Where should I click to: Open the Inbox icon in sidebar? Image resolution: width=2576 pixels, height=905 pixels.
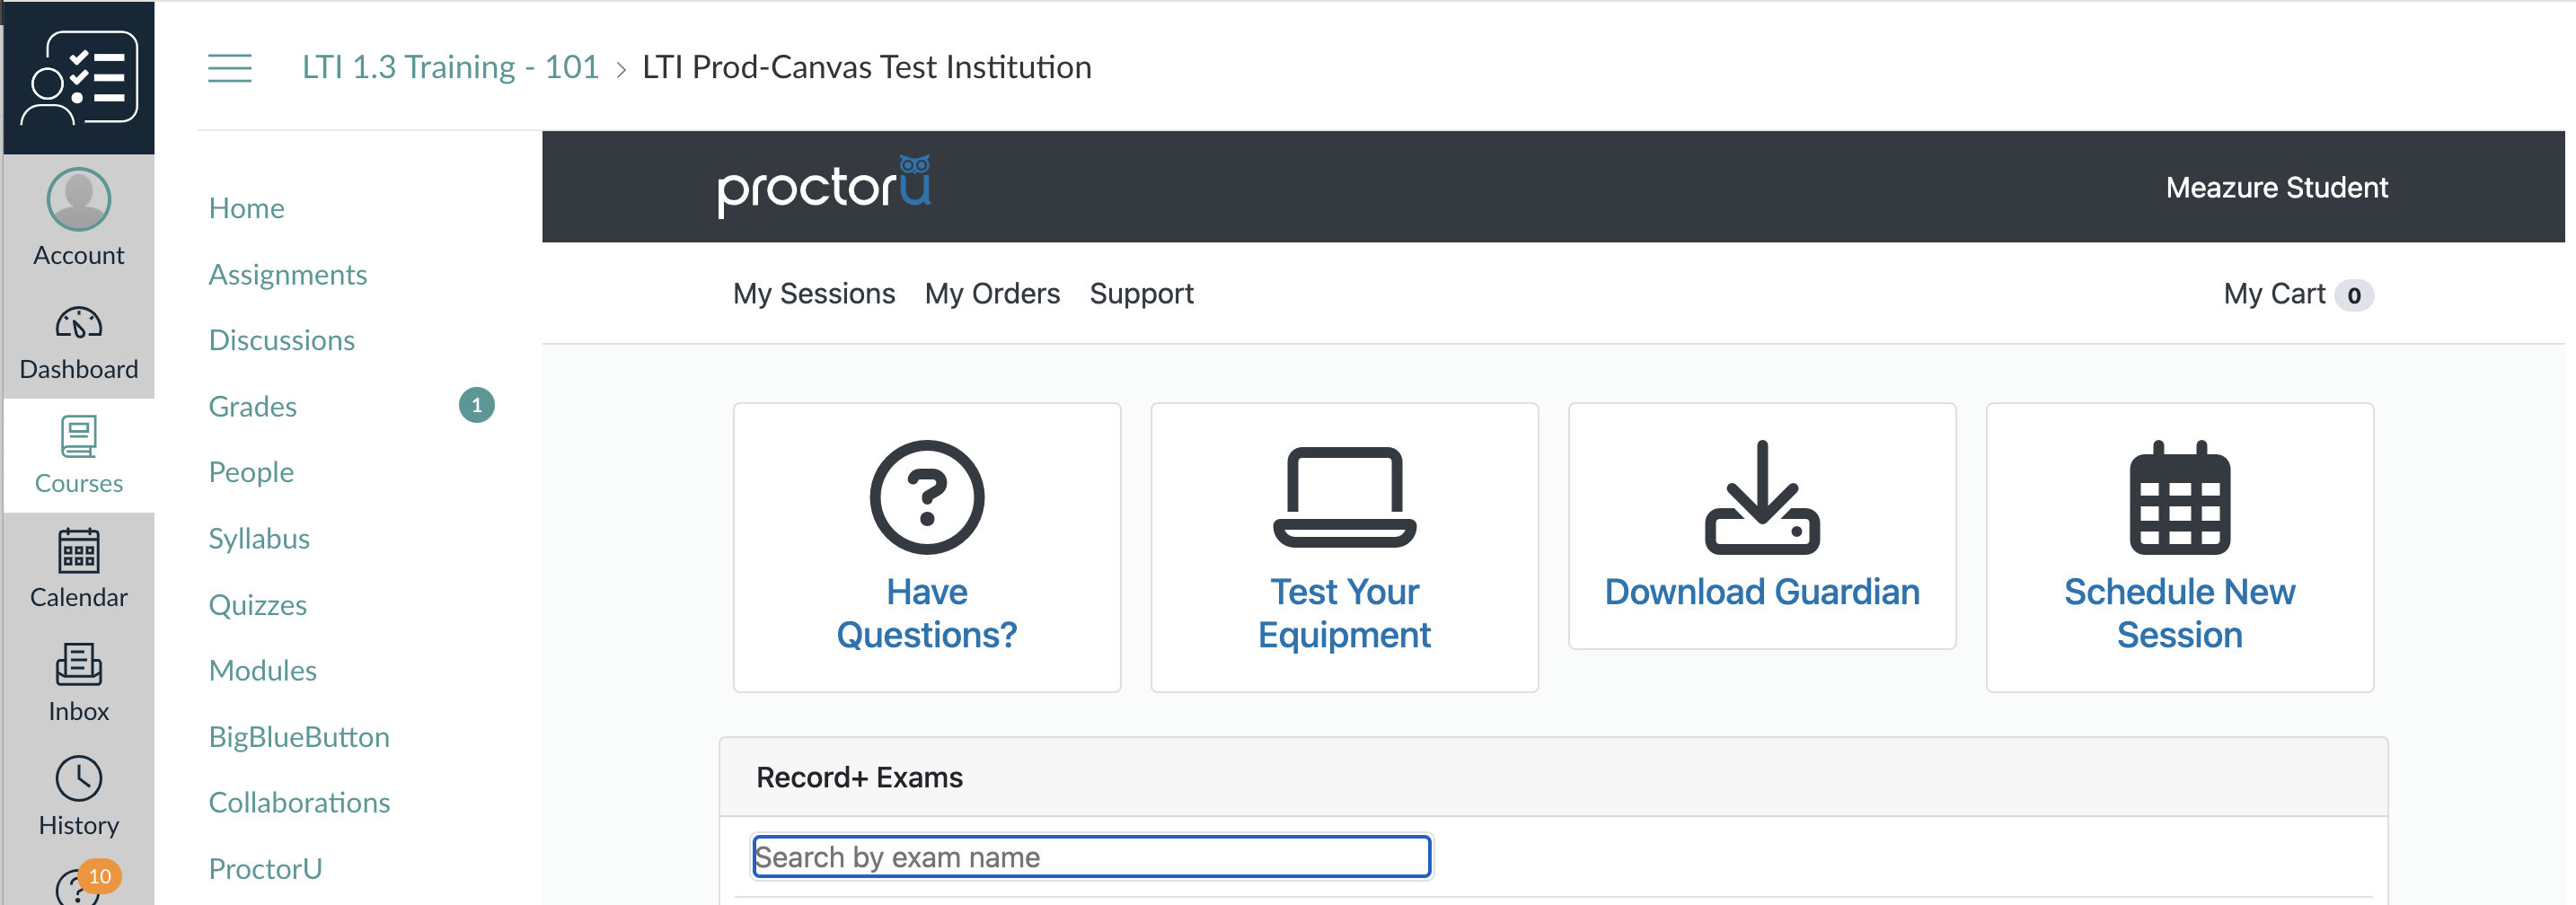(79, 665)
